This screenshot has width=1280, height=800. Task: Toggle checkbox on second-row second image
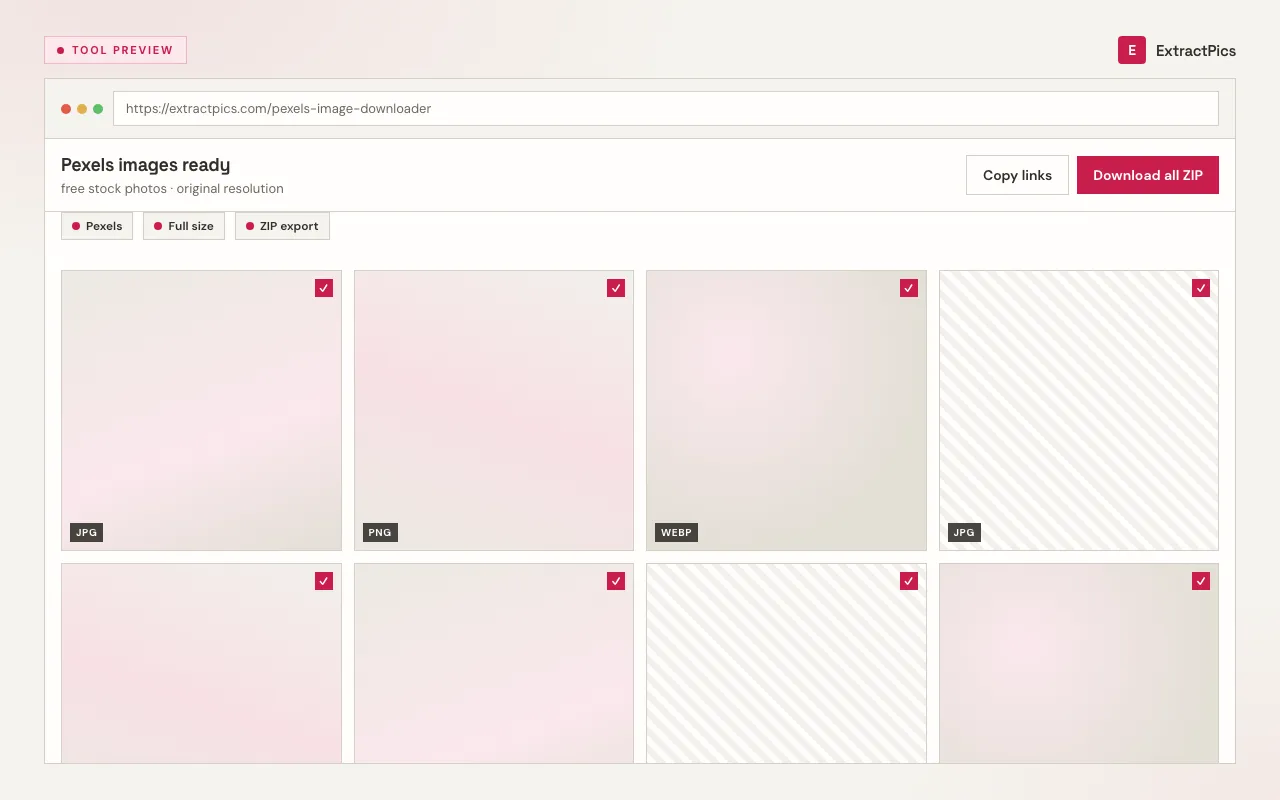[616, 581]
